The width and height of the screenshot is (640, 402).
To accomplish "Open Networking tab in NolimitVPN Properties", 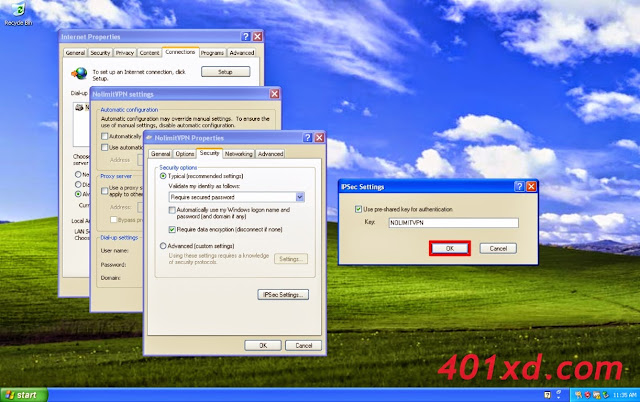I will [x=238, y=154].
